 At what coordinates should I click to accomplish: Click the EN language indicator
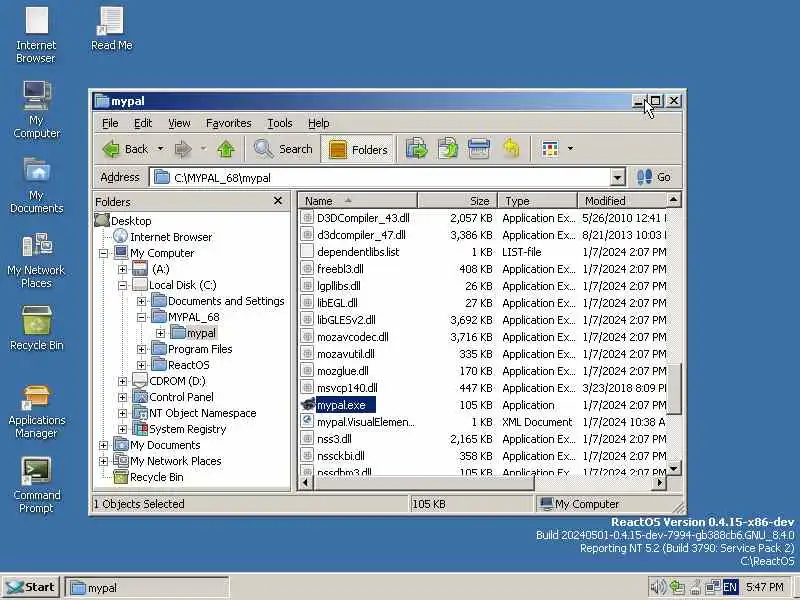pos(730,587)
